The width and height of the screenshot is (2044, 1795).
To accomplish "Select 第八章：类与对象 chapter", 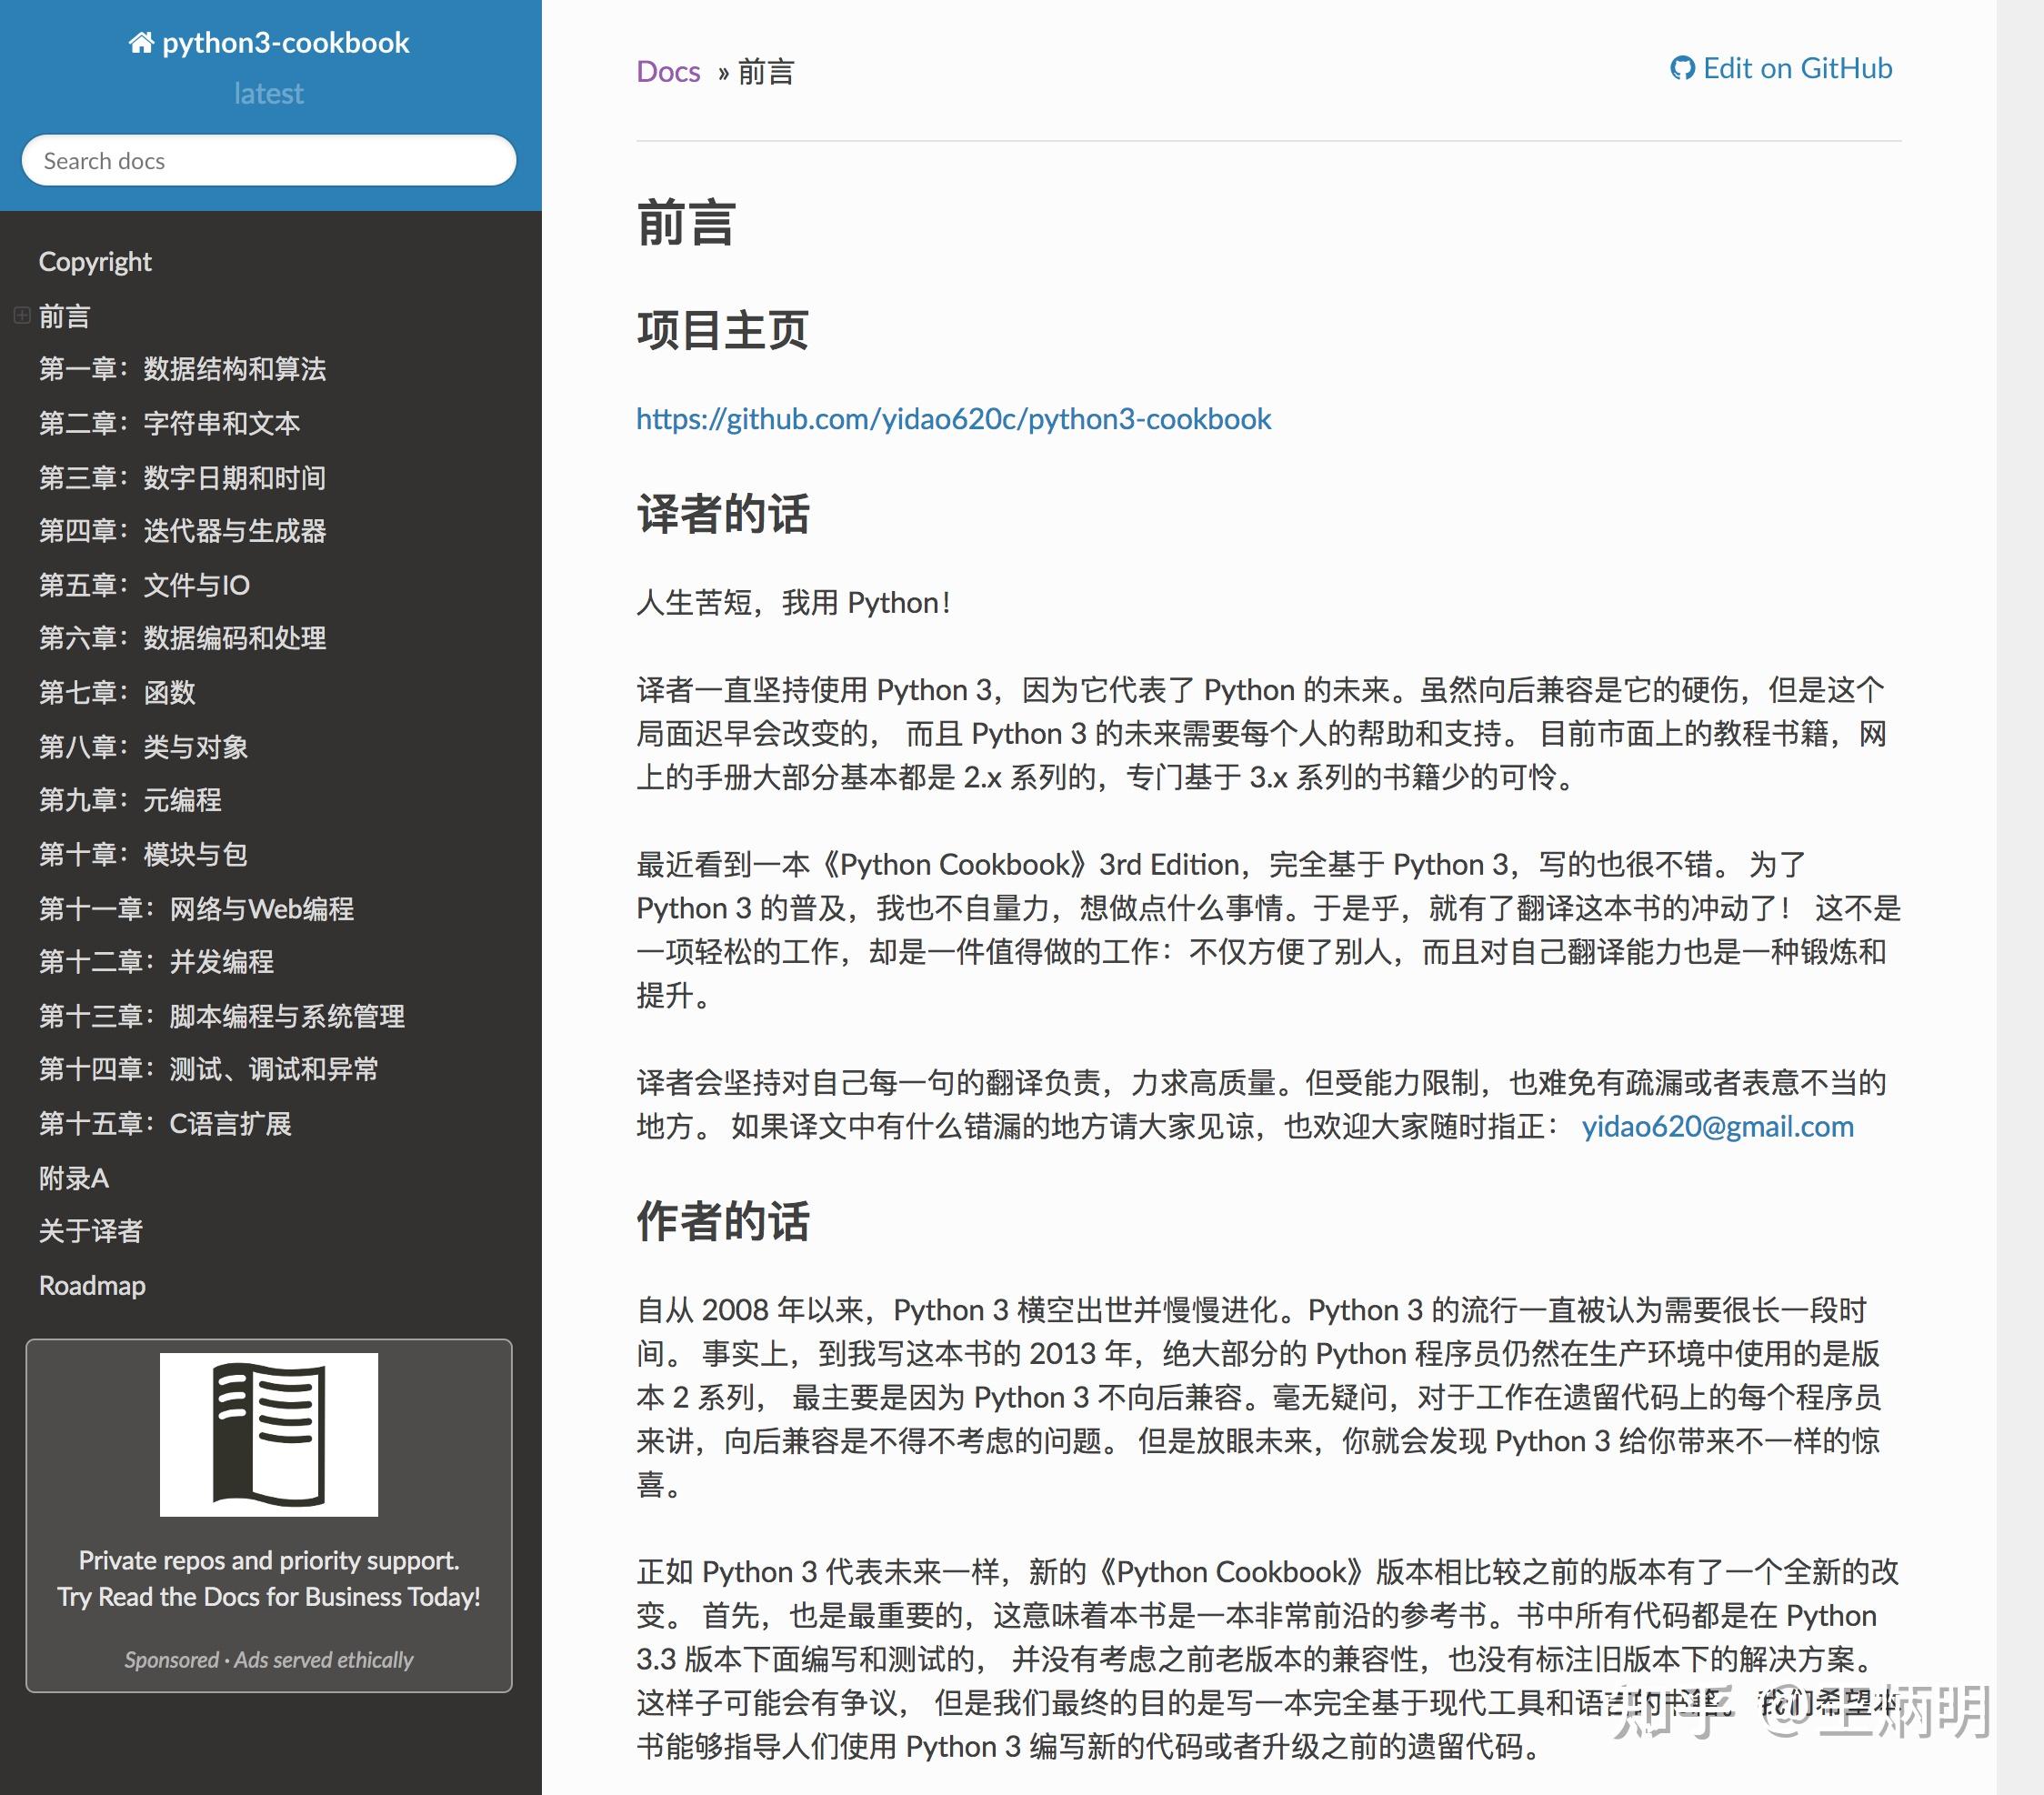I will (143, 747).
